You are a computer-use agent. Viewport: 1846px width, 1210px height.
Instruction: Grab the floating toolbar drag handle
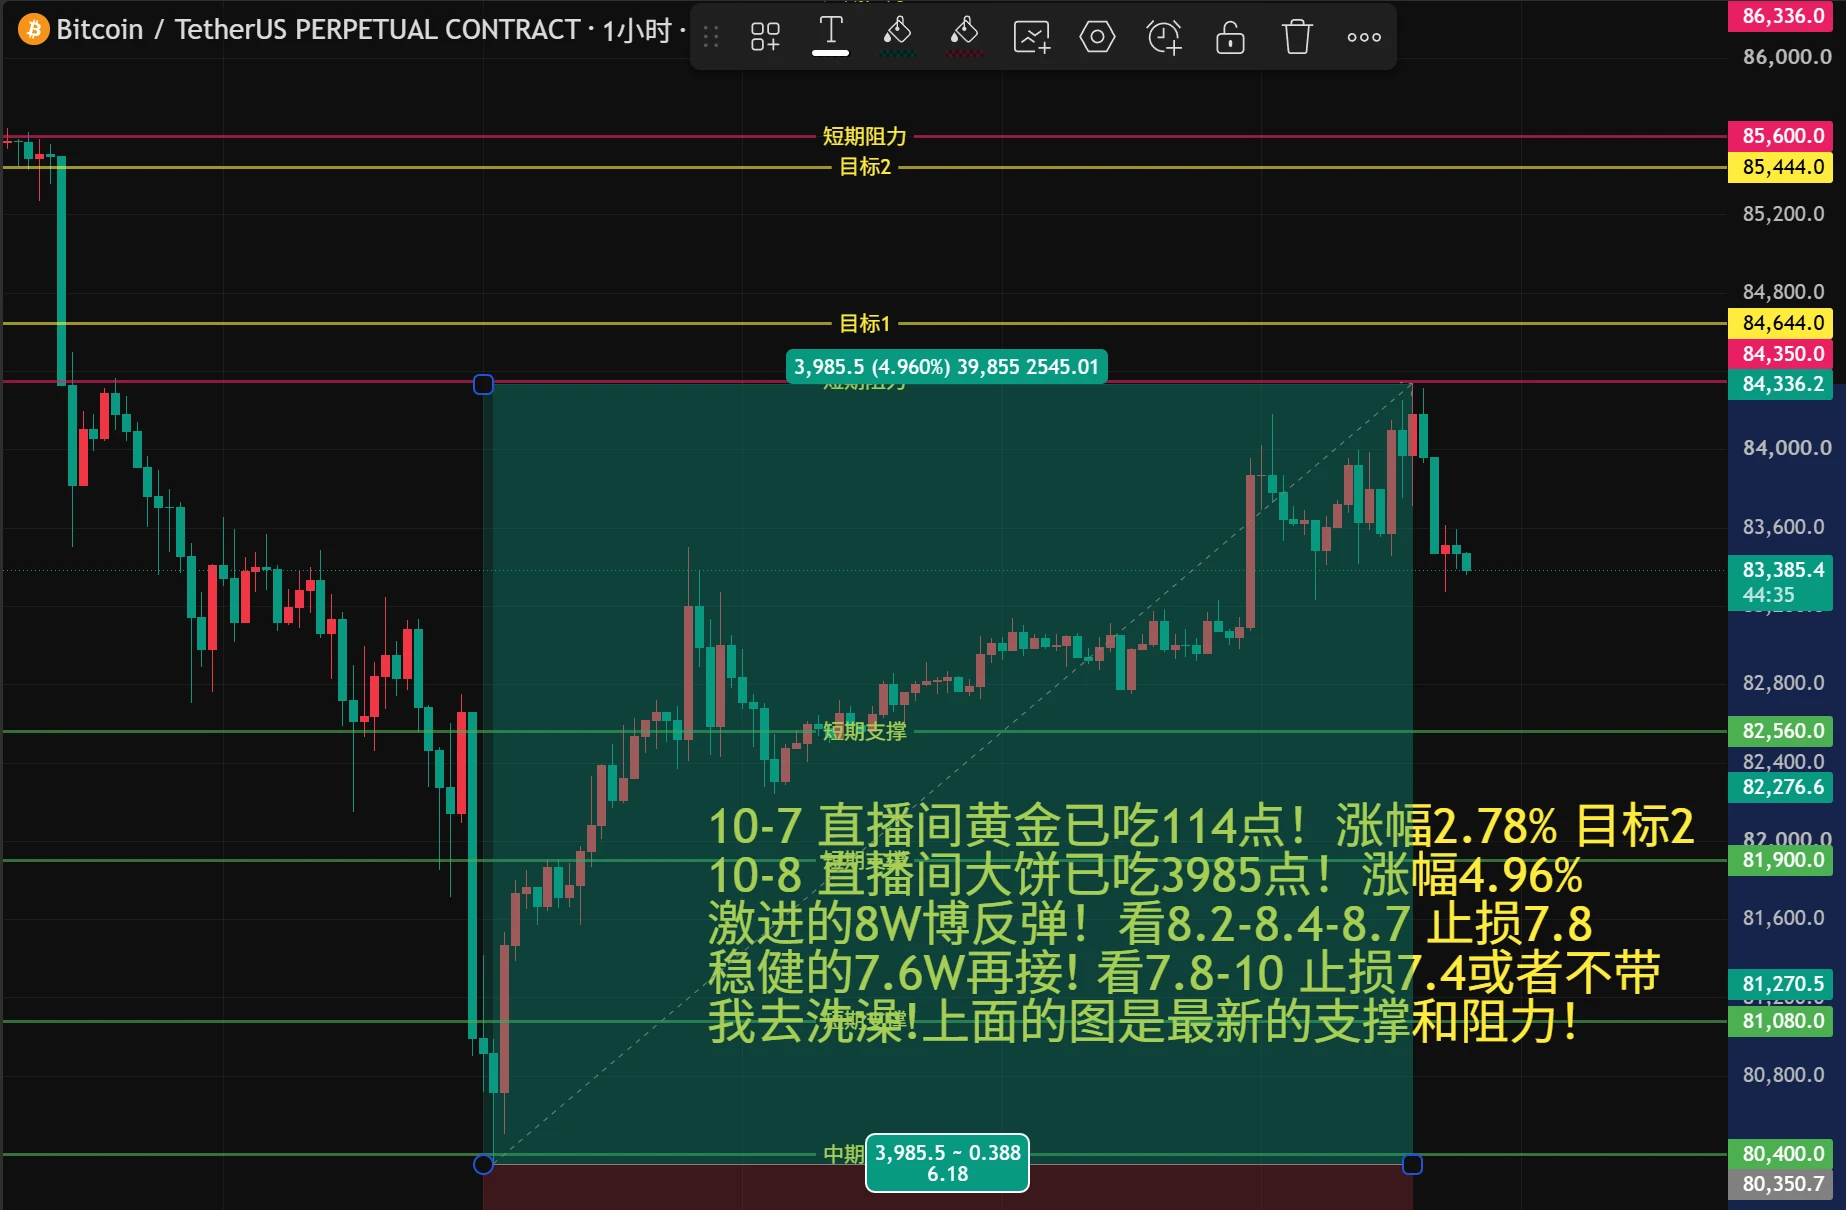tap(711, 37)
